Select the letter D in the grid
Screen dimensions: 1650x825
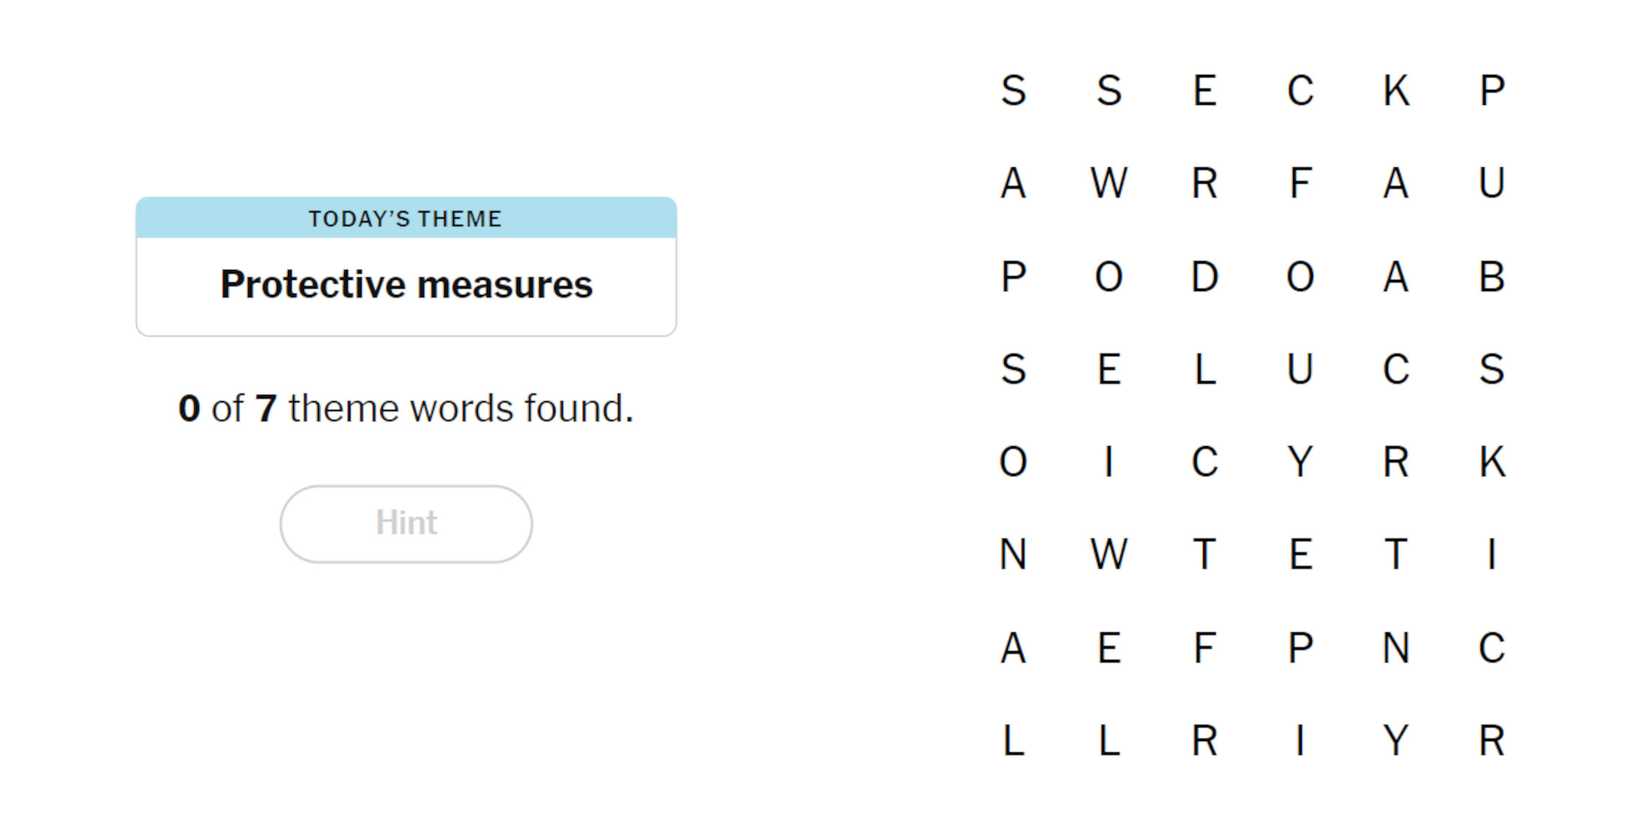pyautogui.click(x=1204, y=277)
